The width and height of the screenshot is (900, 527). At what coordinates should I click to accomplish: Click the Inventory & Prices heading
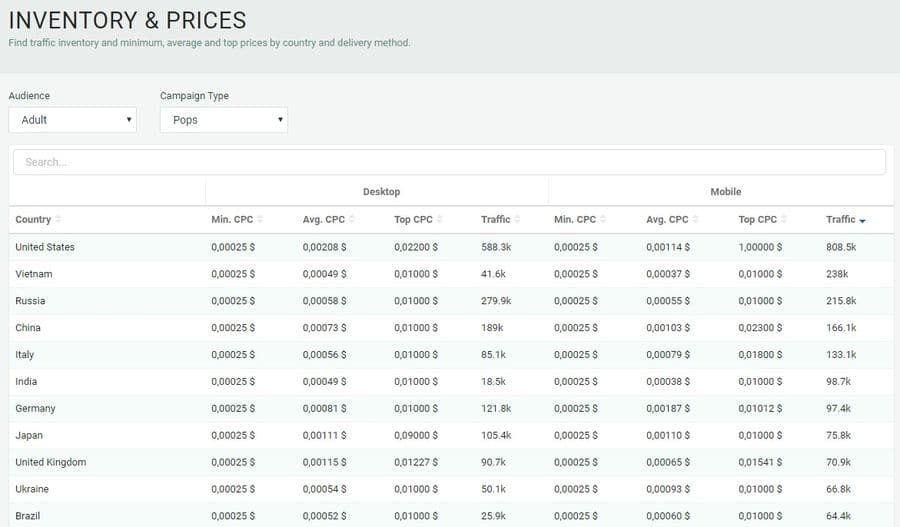point(127,20)
